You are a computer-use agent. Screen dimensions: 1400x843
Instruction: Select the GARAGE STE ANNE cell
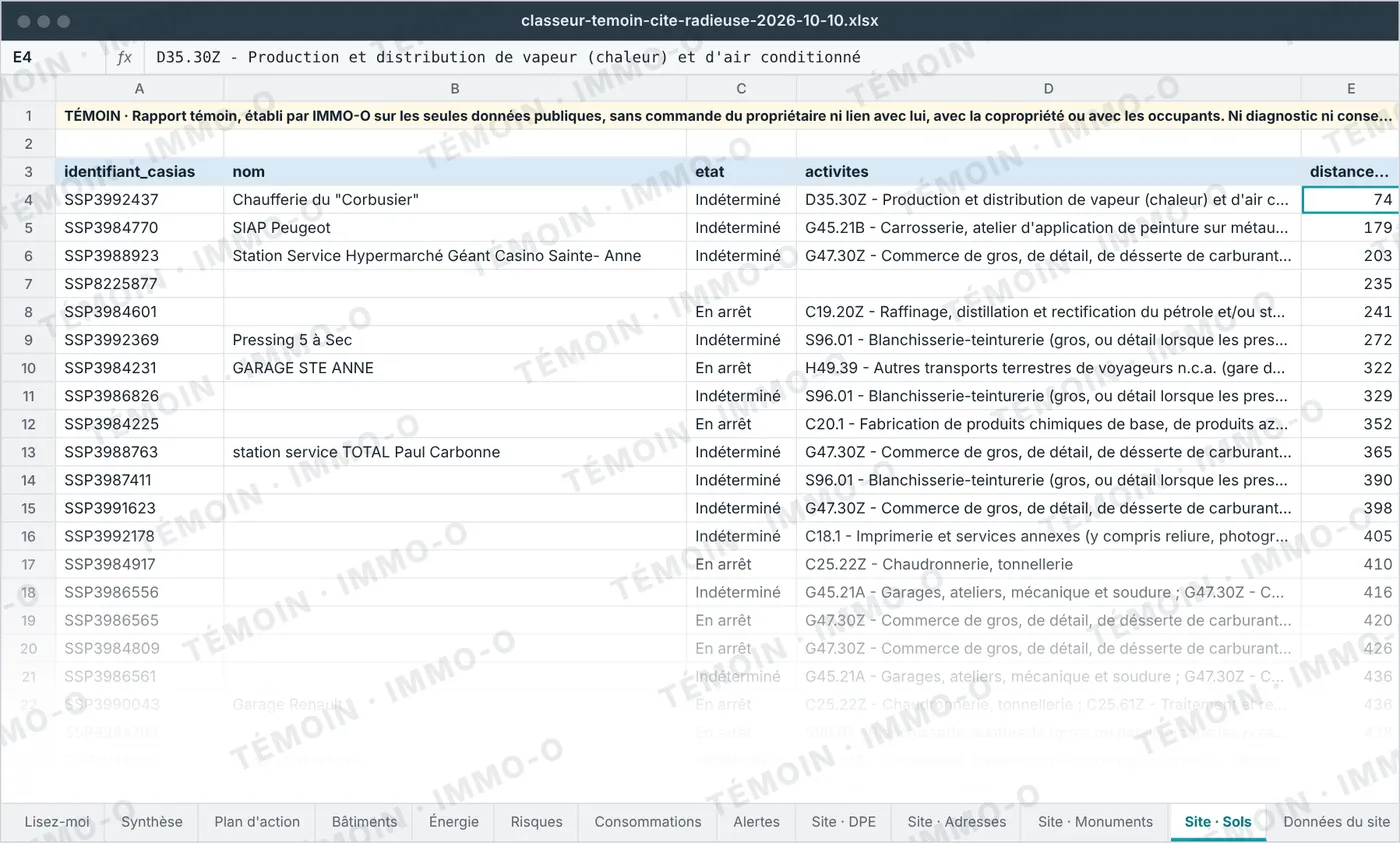[x=455, y=368]
